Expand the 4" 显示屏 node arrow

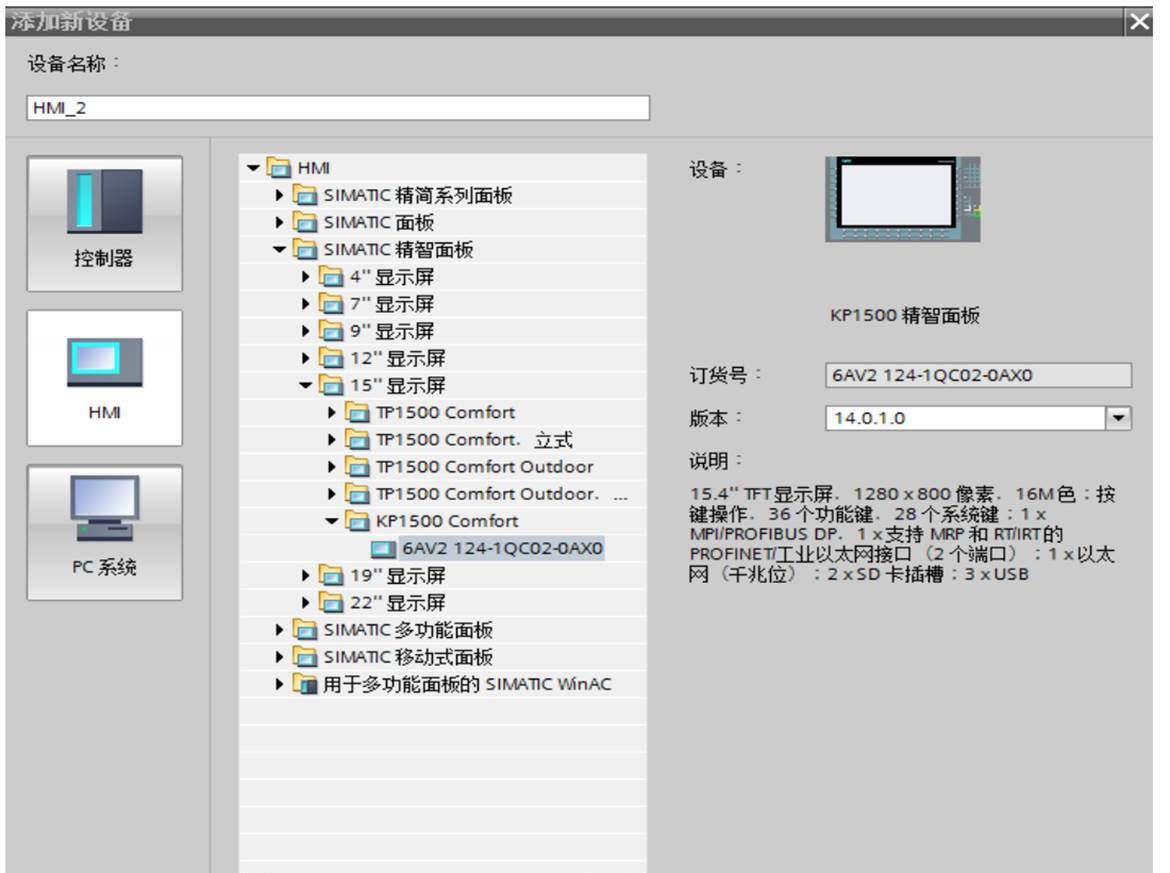[x=306, y=277]
